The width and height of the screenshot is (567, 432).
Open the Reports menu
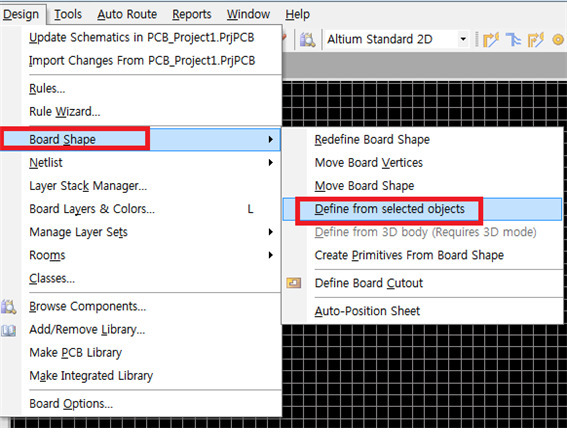pos(192,14)
